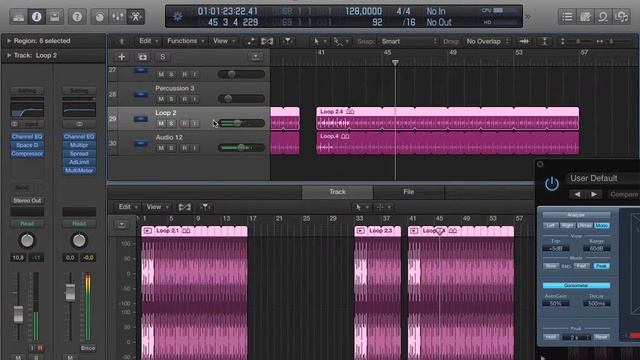Open the command-click tool menu in tracks area
Screen dimensions: 640x360
[340, 41]
